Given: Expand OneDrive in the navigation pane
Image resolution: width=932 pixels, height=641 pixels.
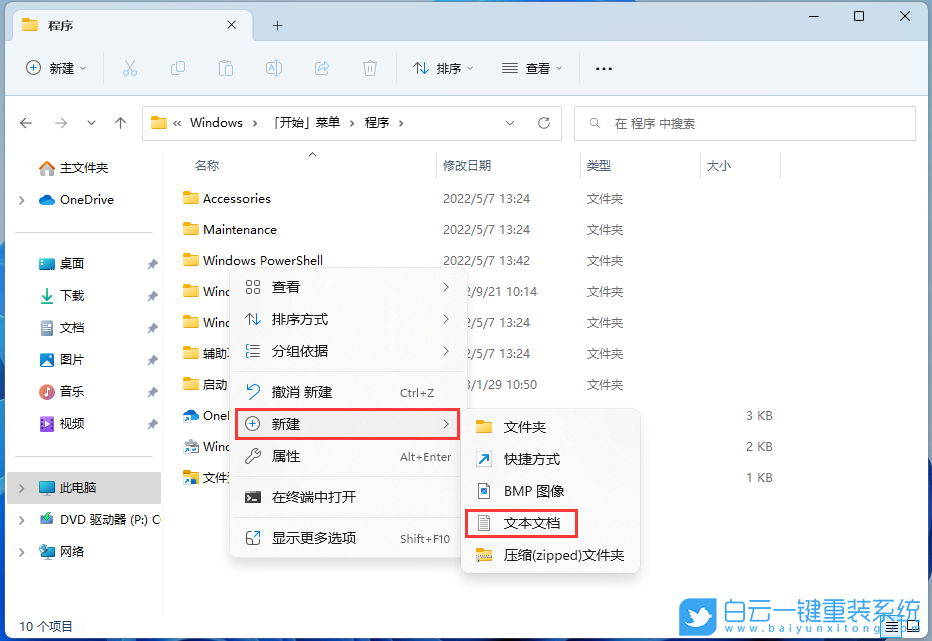Looking at the screenshot, I should 19,199.
